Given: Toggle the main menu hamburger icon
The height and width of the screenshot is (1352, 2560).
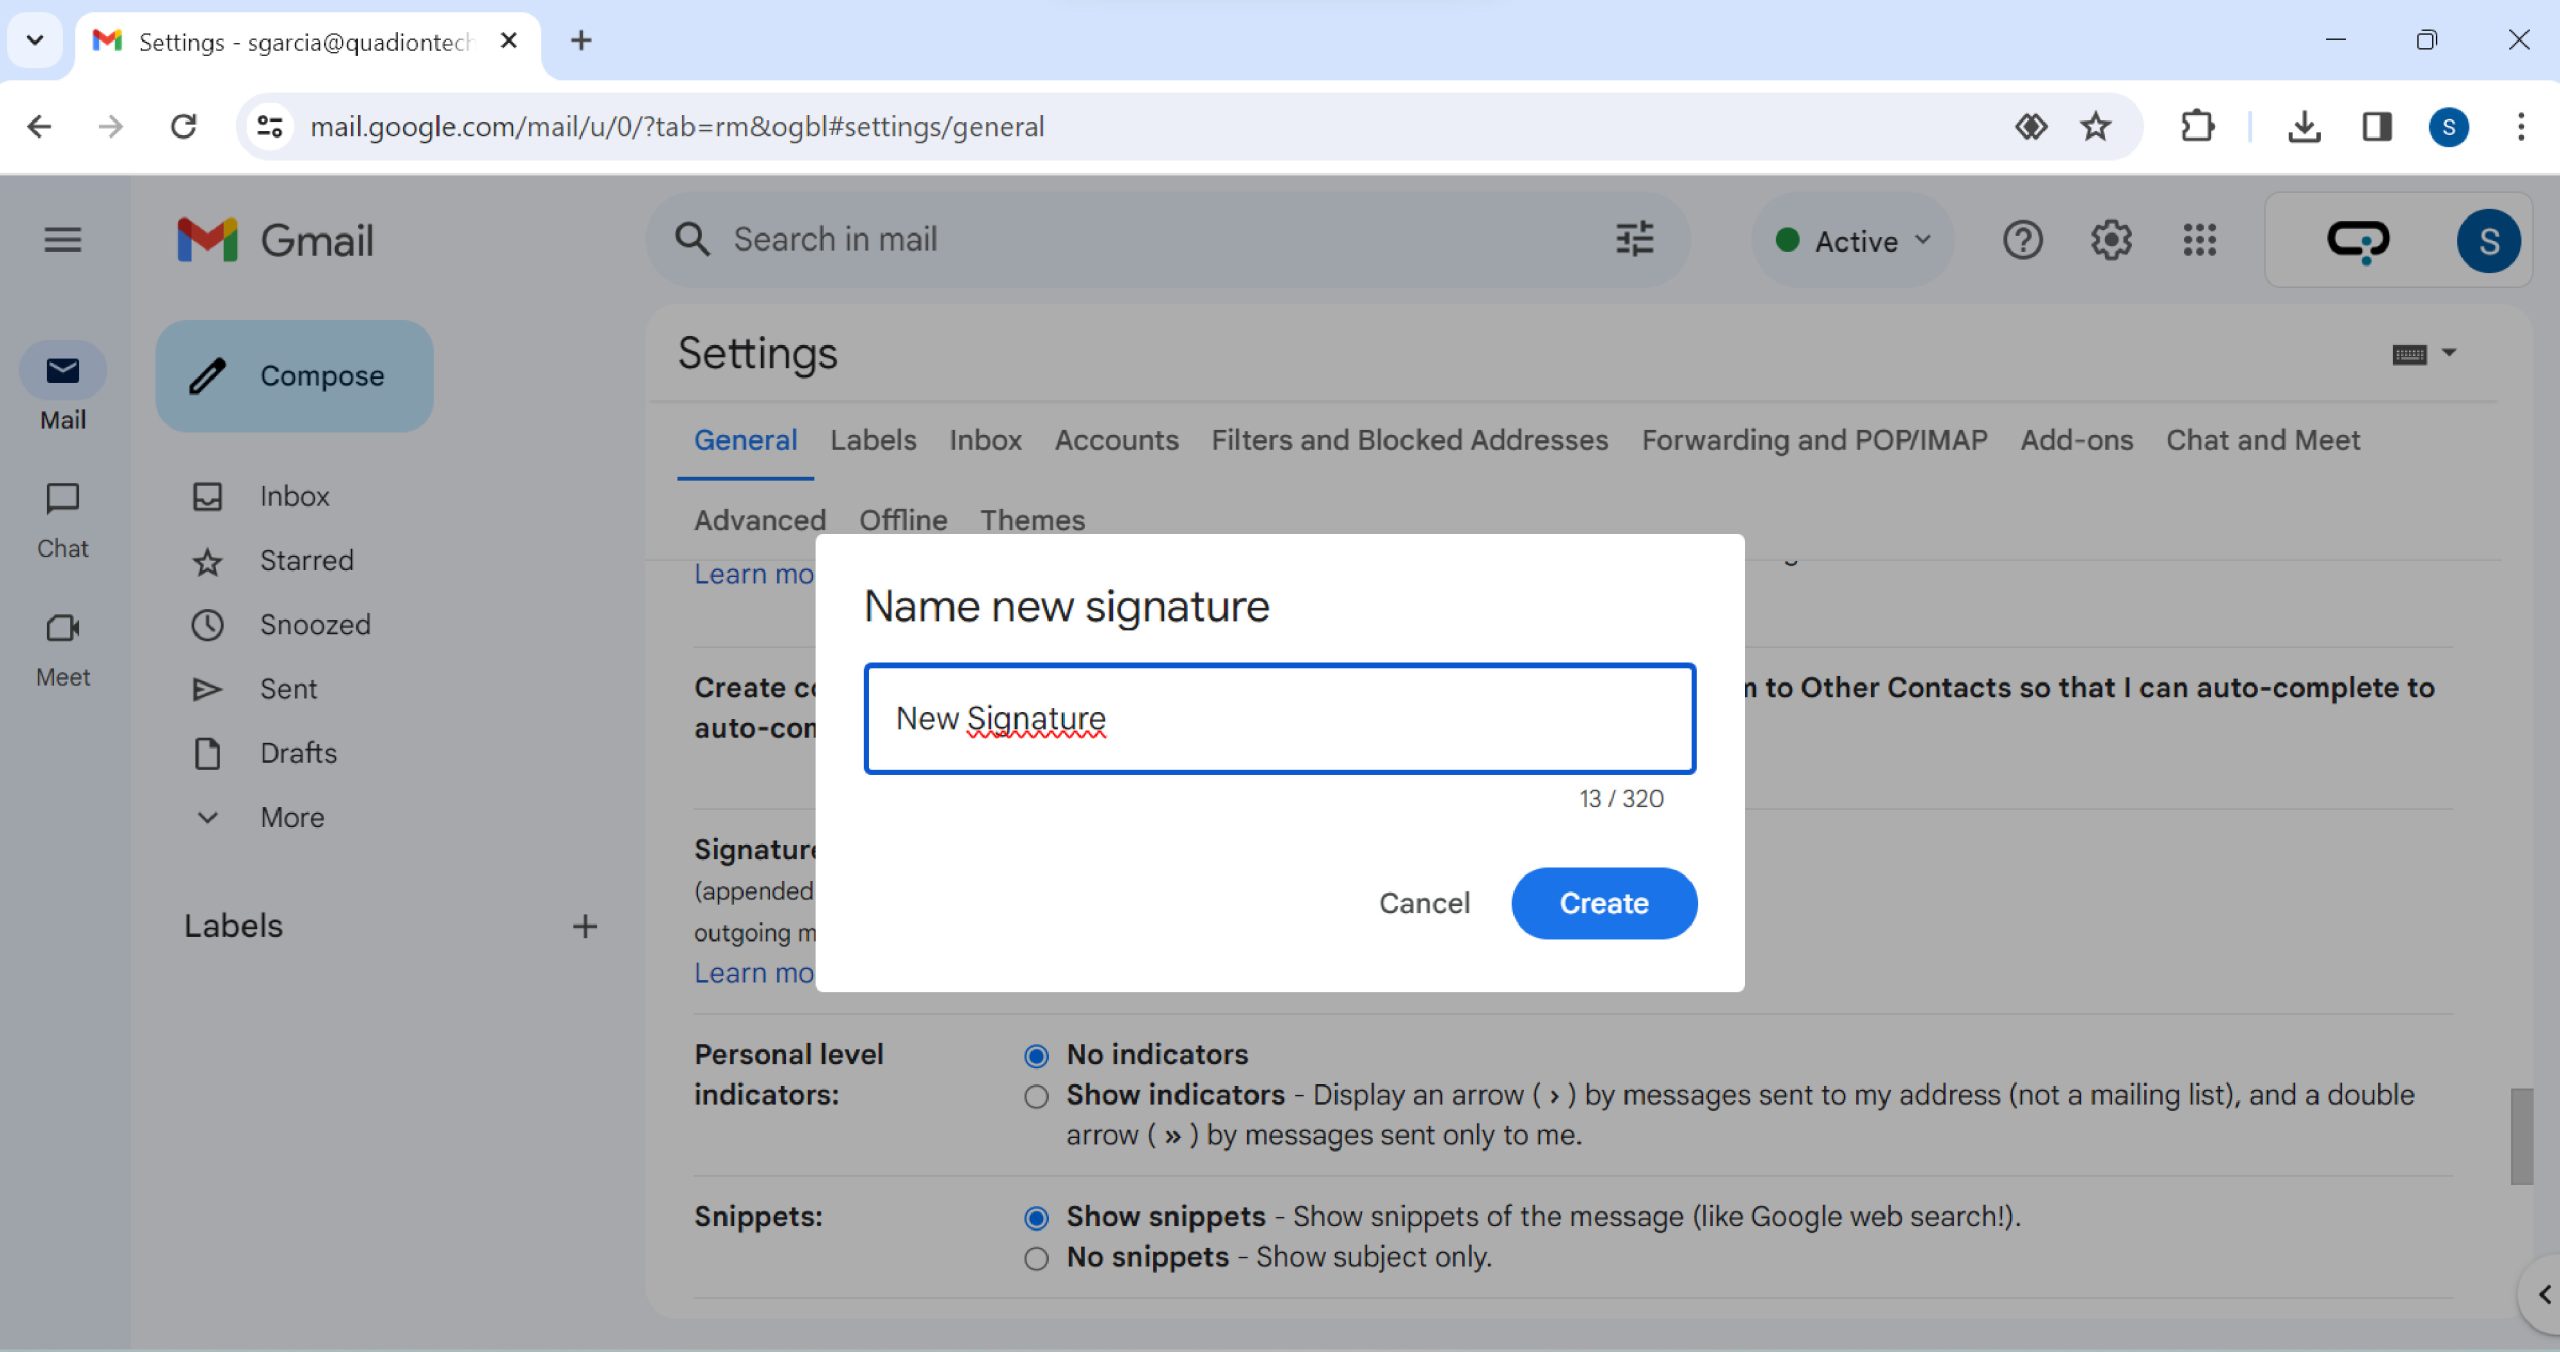Looking at the screenshot, I should [62, 240].
